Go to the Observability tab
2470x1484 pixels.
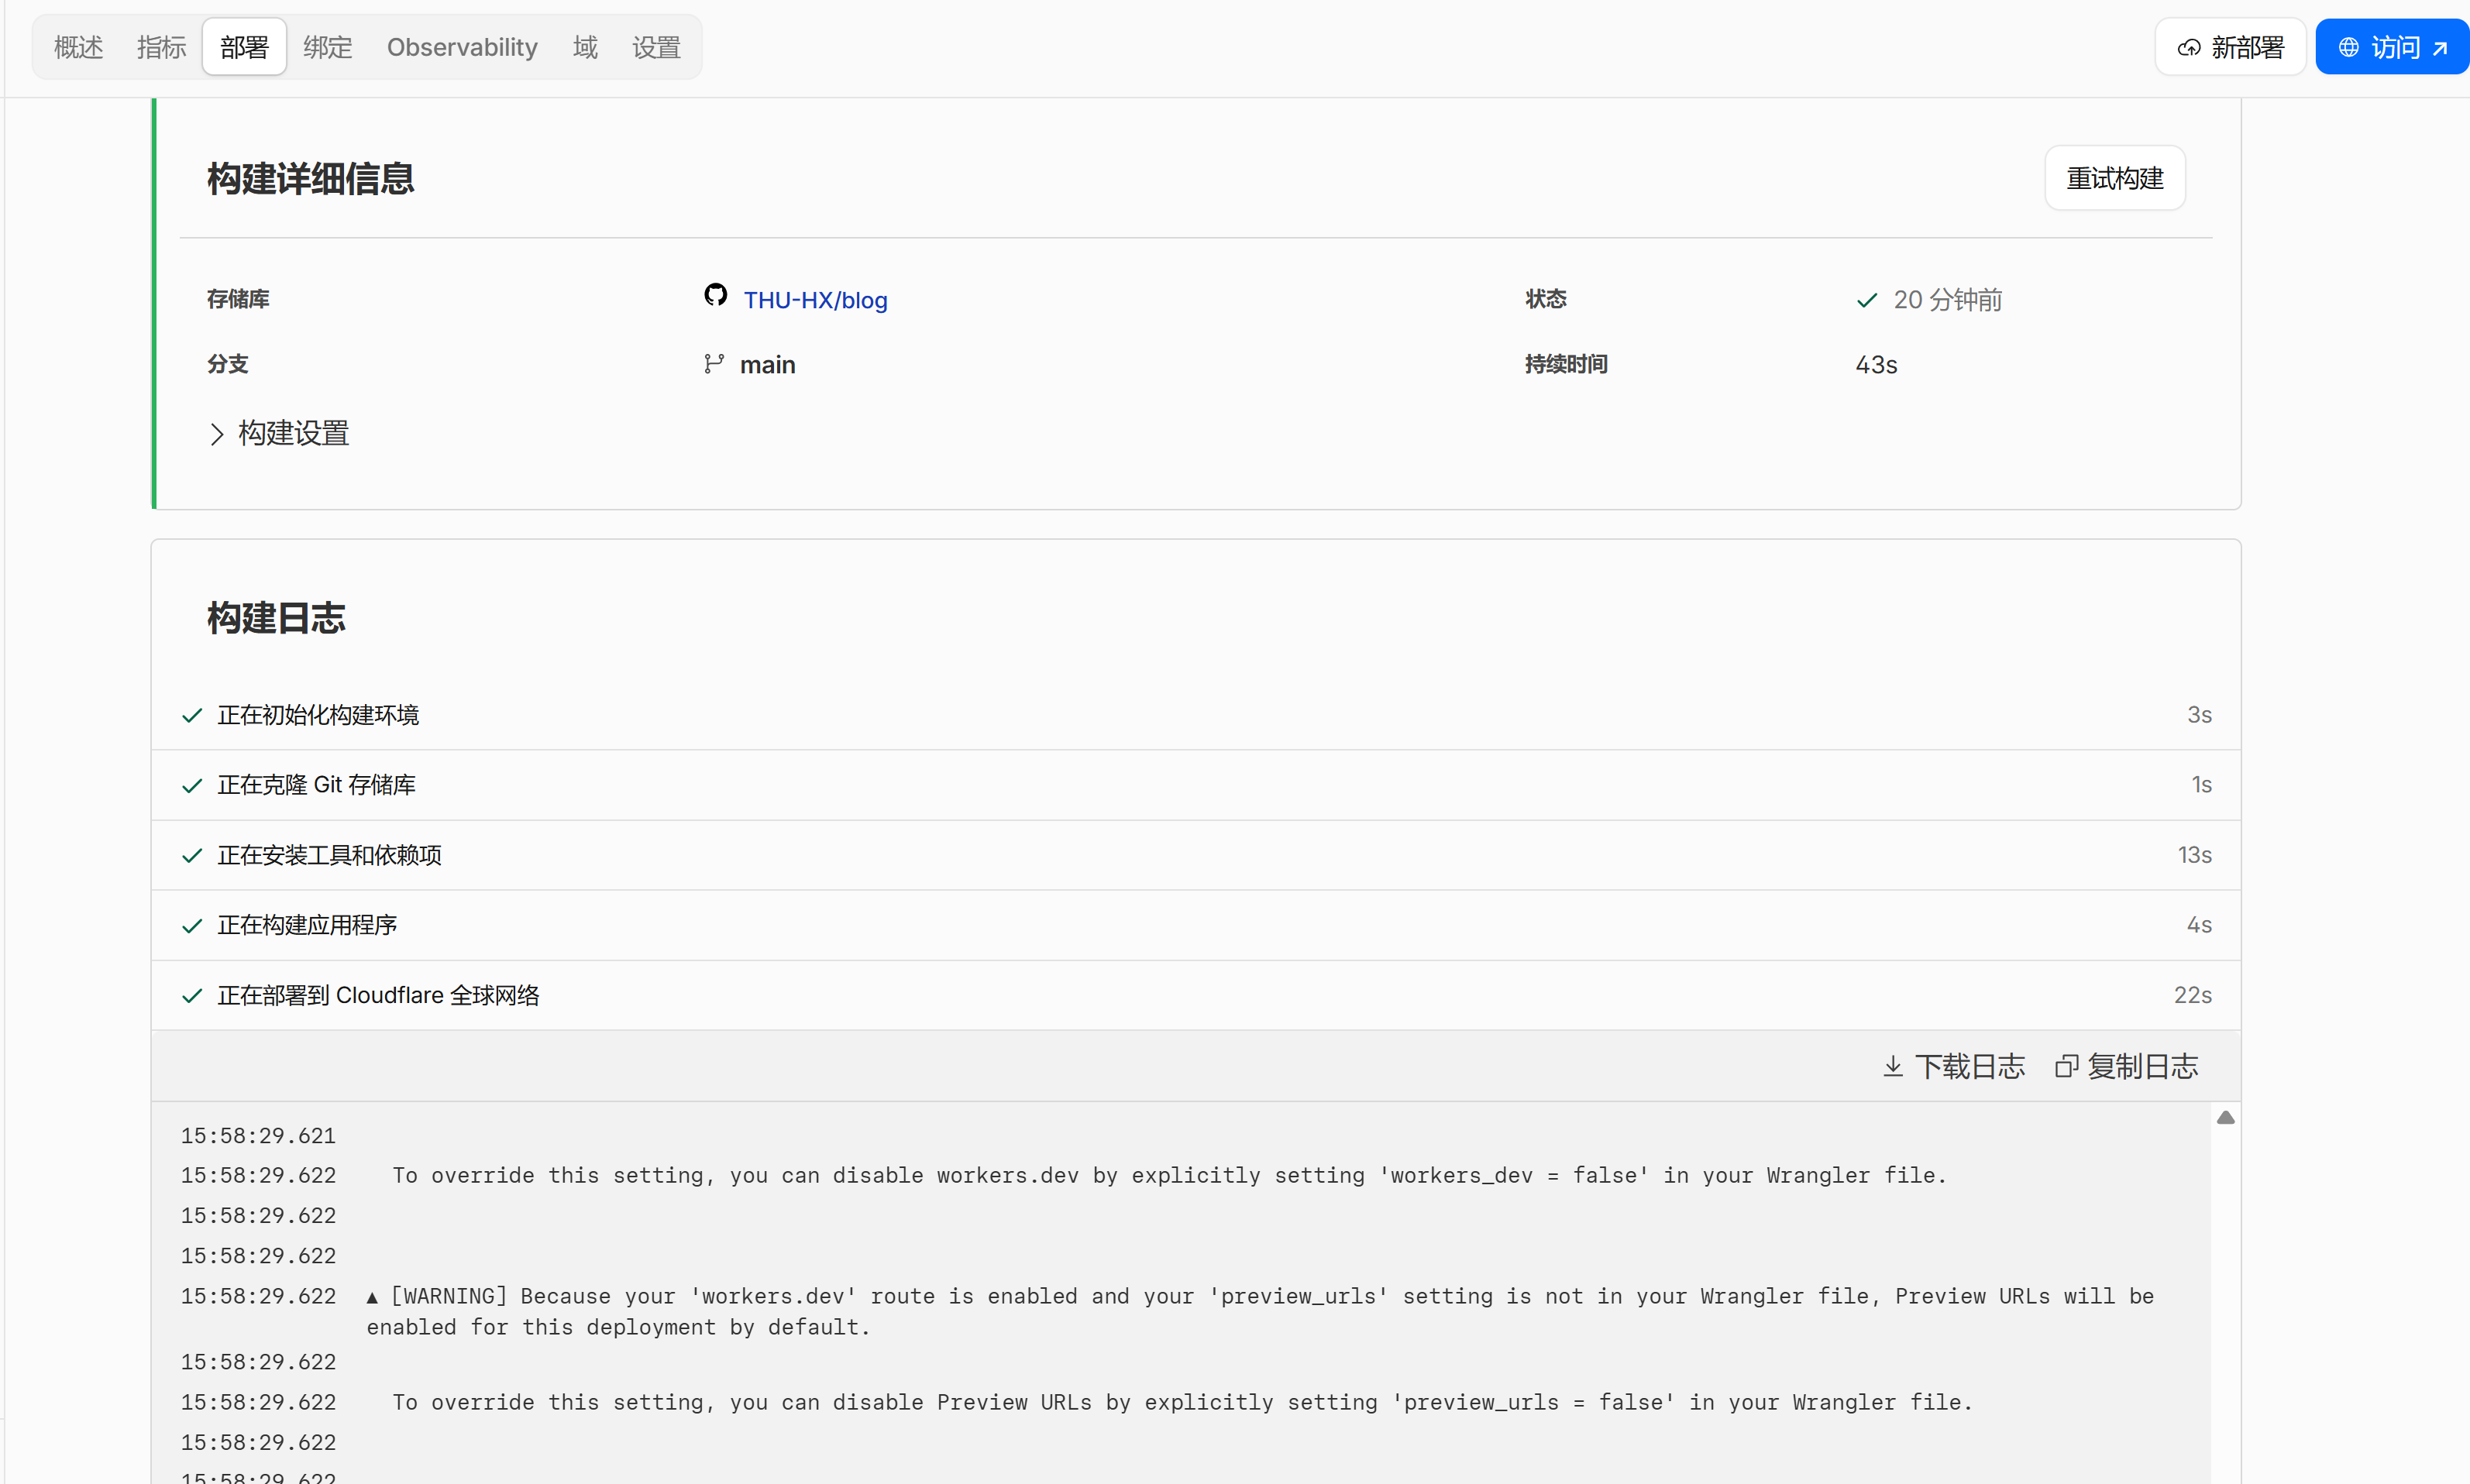(462, 47)
